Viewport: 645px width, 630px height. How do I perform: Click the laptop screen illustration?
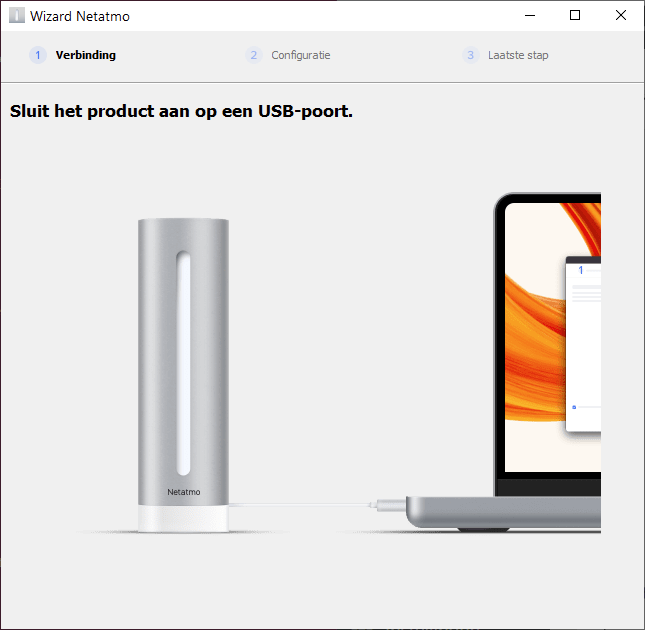click(x=552, y=337)
